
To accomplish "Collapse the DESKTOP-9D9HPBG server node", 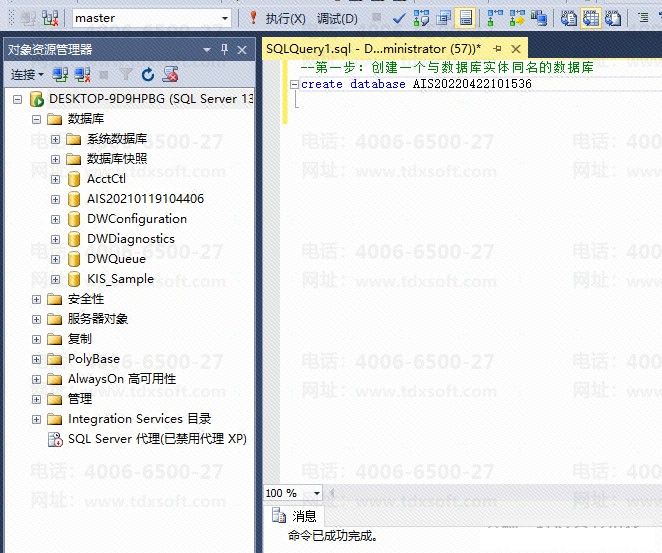I will 17,100.
